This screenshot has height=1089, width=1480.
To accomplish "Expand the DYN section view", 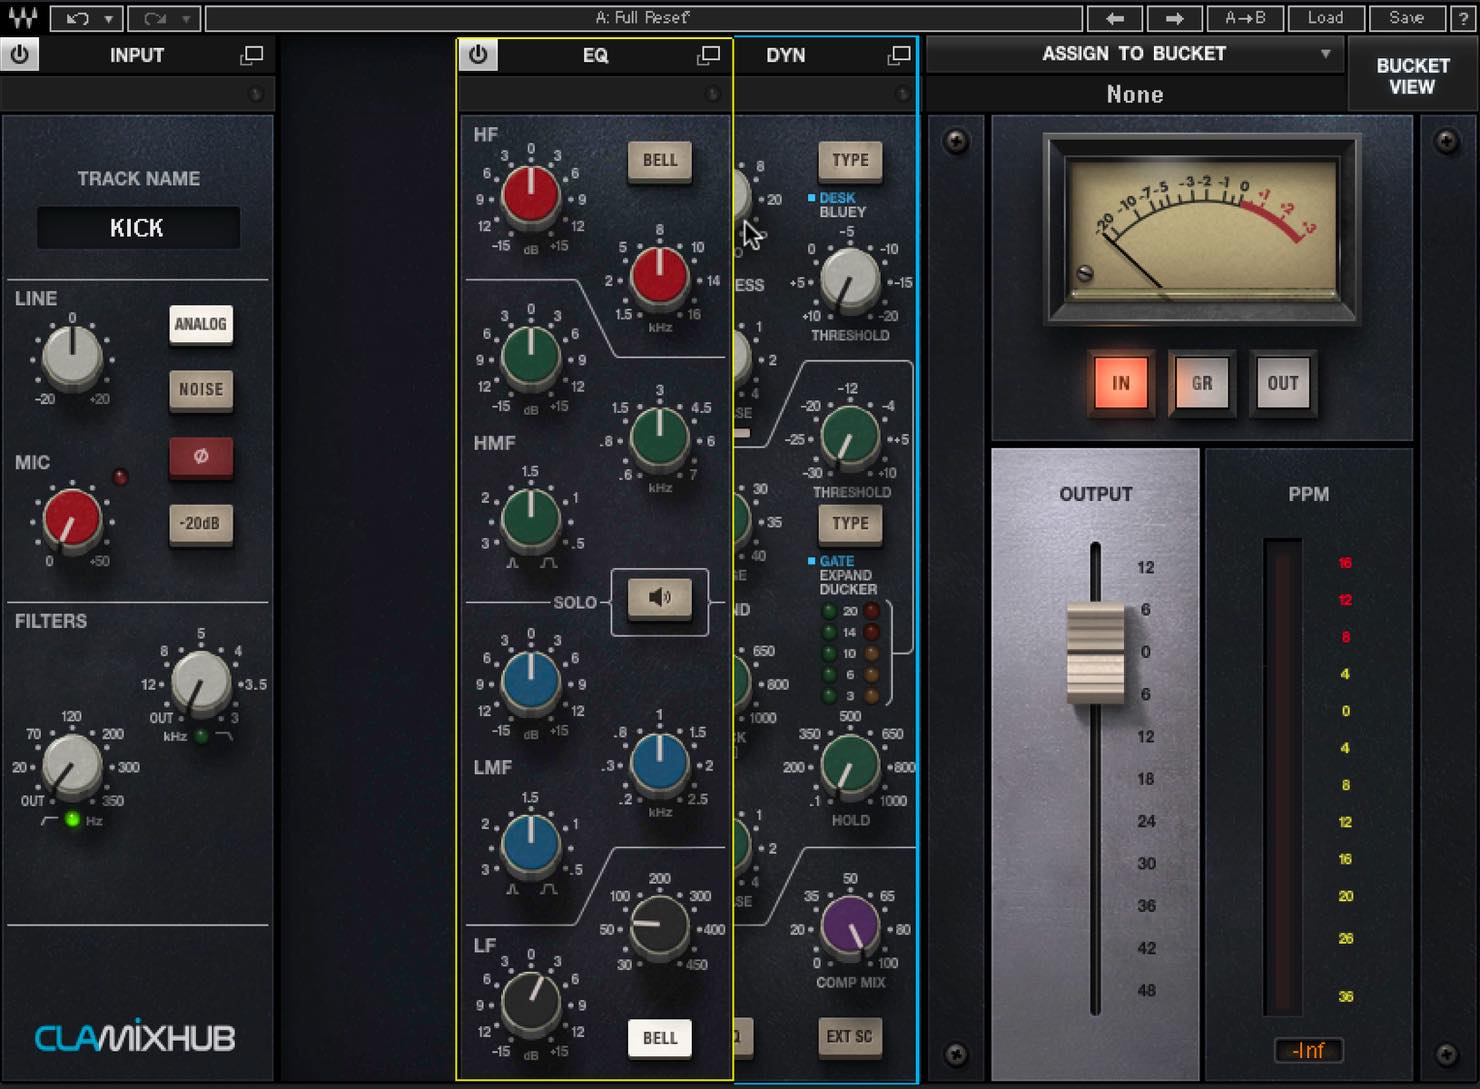I will [899, 56].
